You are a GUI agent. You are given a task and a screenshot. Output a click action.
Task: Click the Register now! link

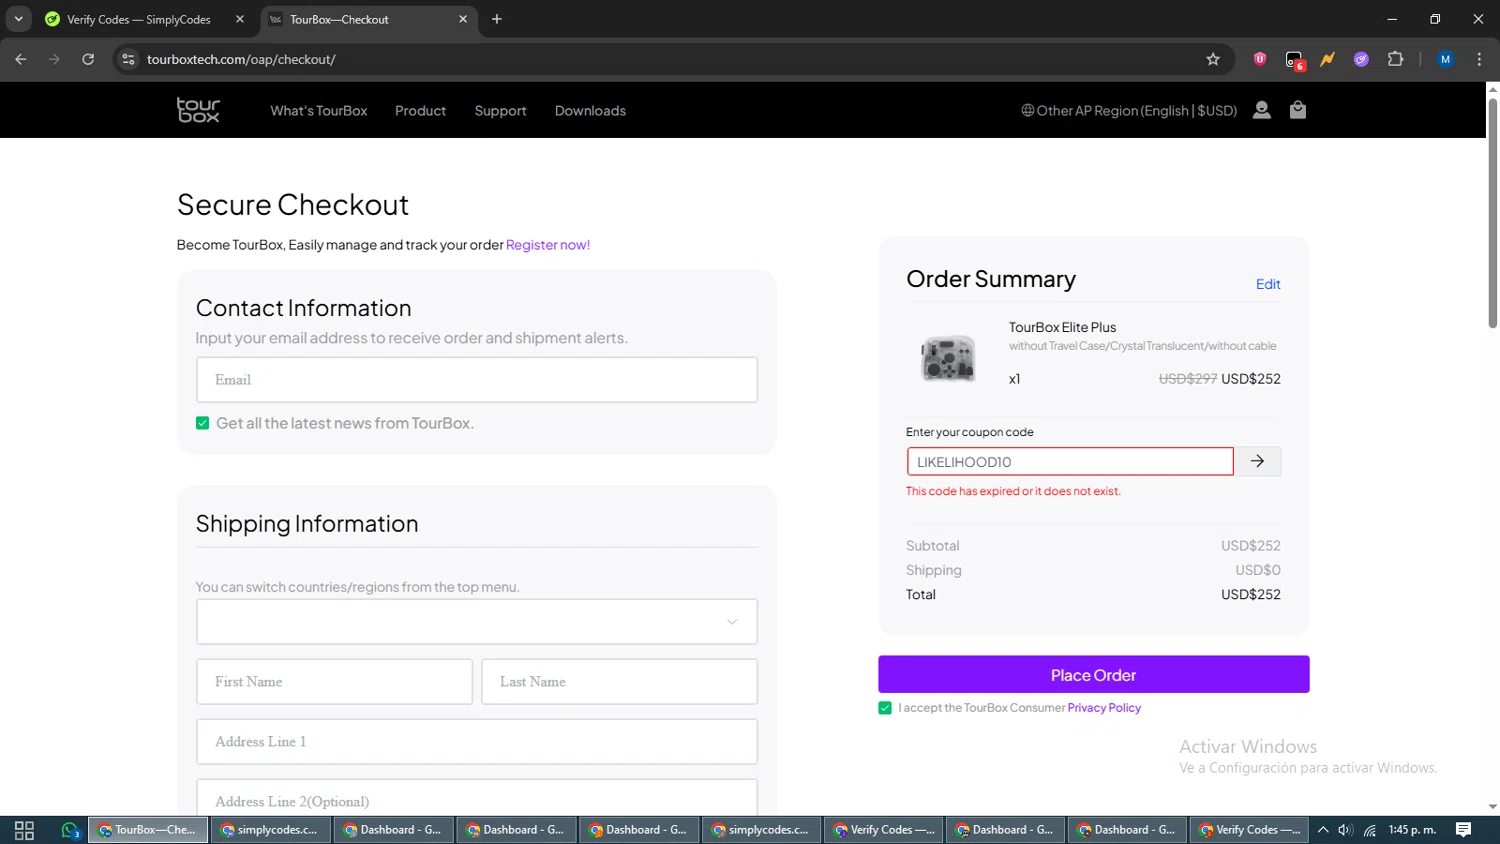[x=548, y=244]
